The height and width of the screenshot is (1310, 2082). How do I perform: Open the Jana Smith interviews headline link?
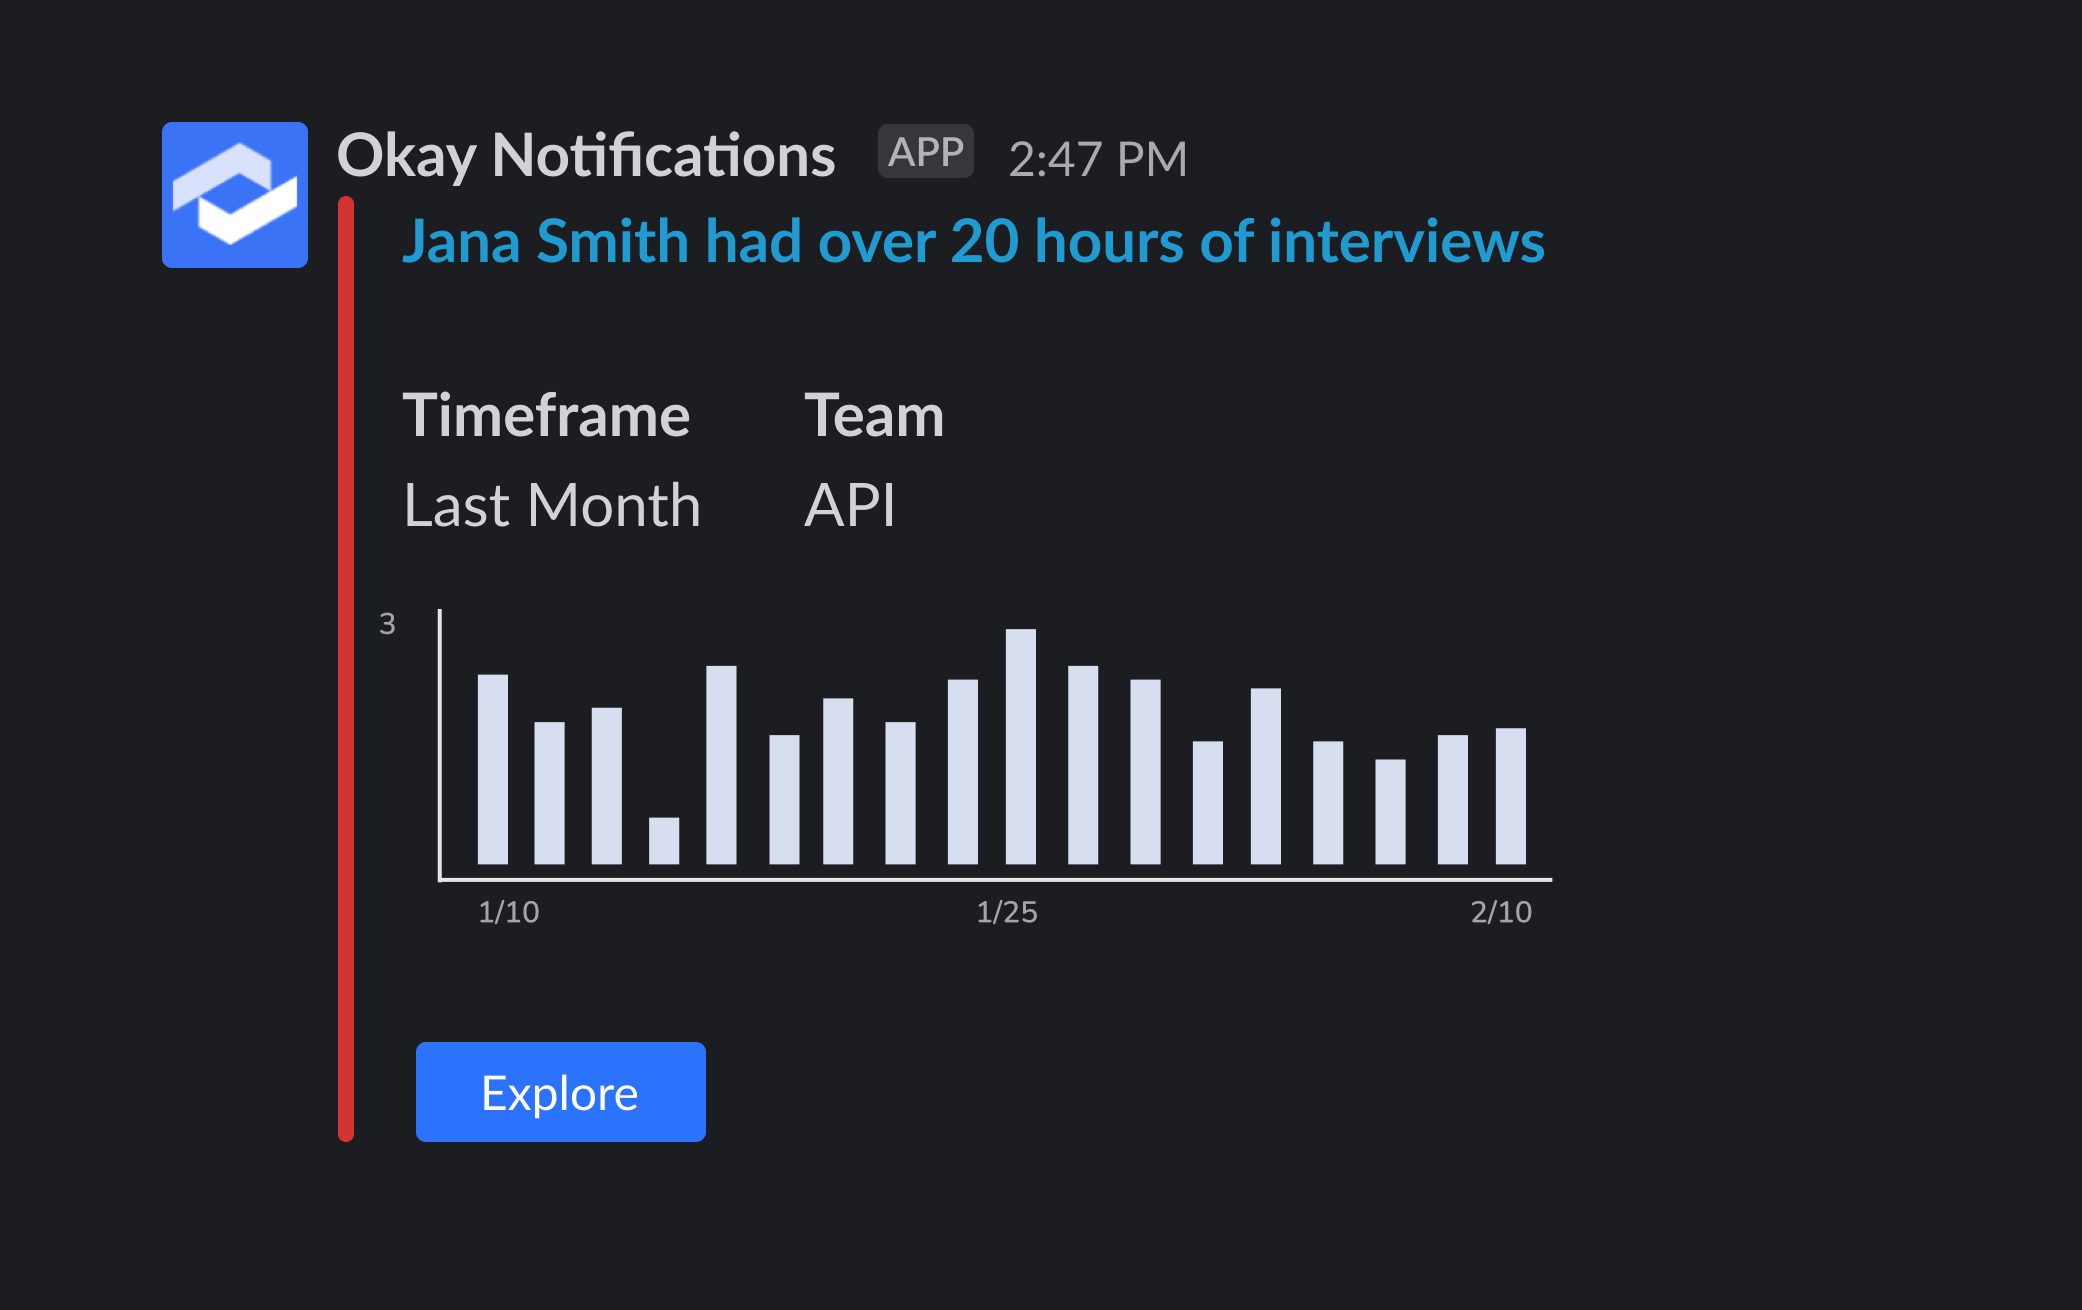click(972, 242)
